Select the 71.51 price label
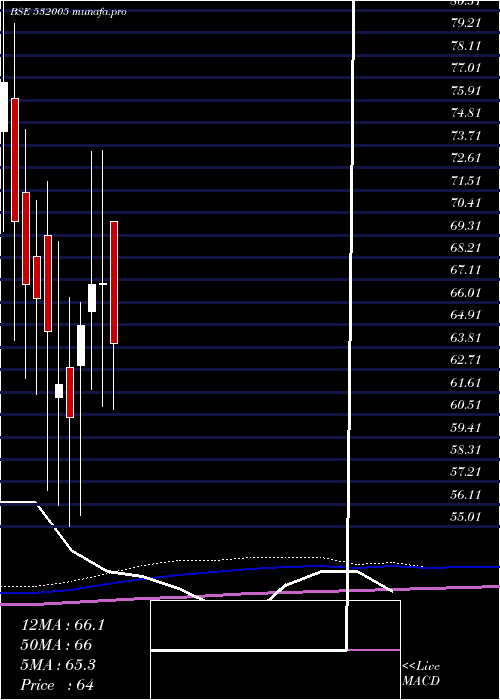500x700 pixels. (x=466, y=180)
